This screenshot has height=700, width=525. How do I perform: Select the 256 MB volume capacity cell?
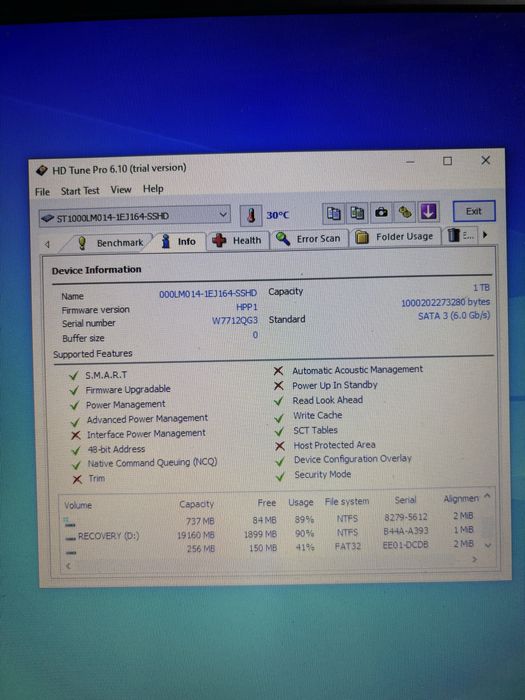tap(201, 549)
